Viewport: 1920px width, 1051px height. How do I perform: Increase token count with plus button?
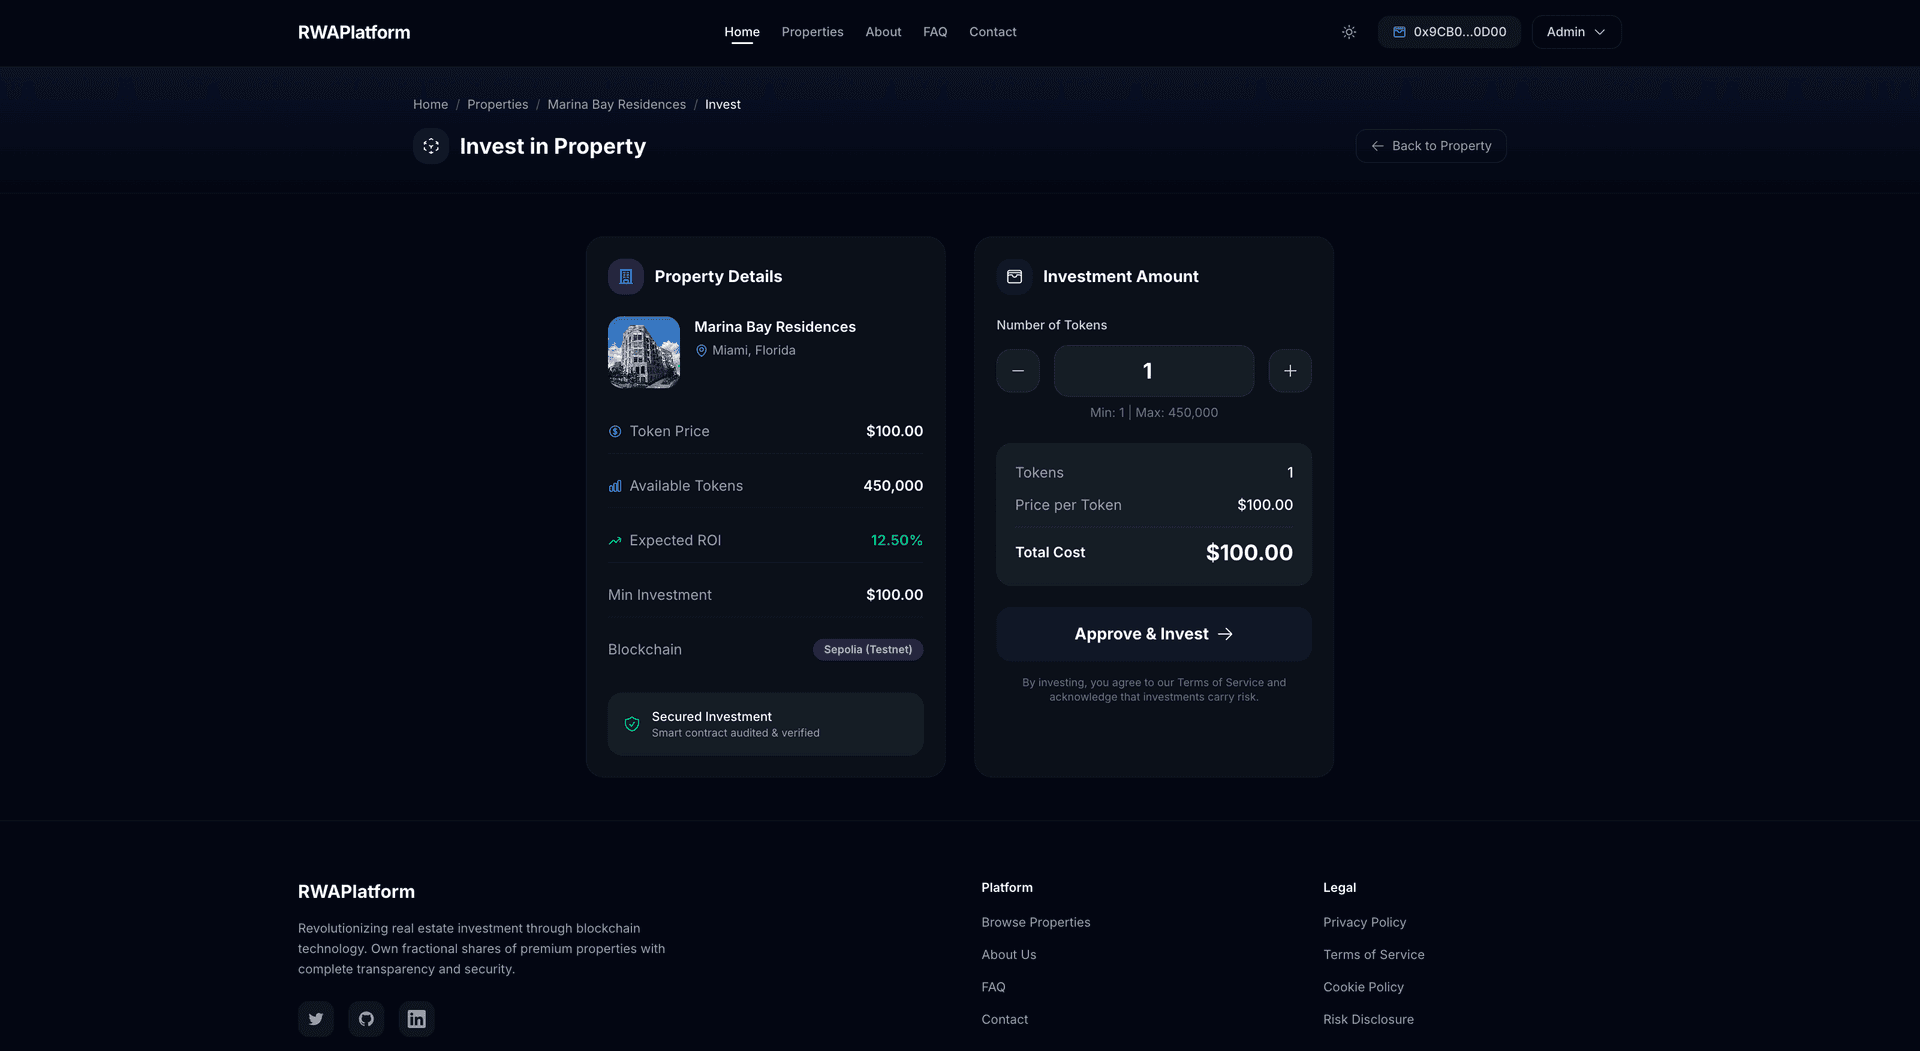tap(1290, 371)
